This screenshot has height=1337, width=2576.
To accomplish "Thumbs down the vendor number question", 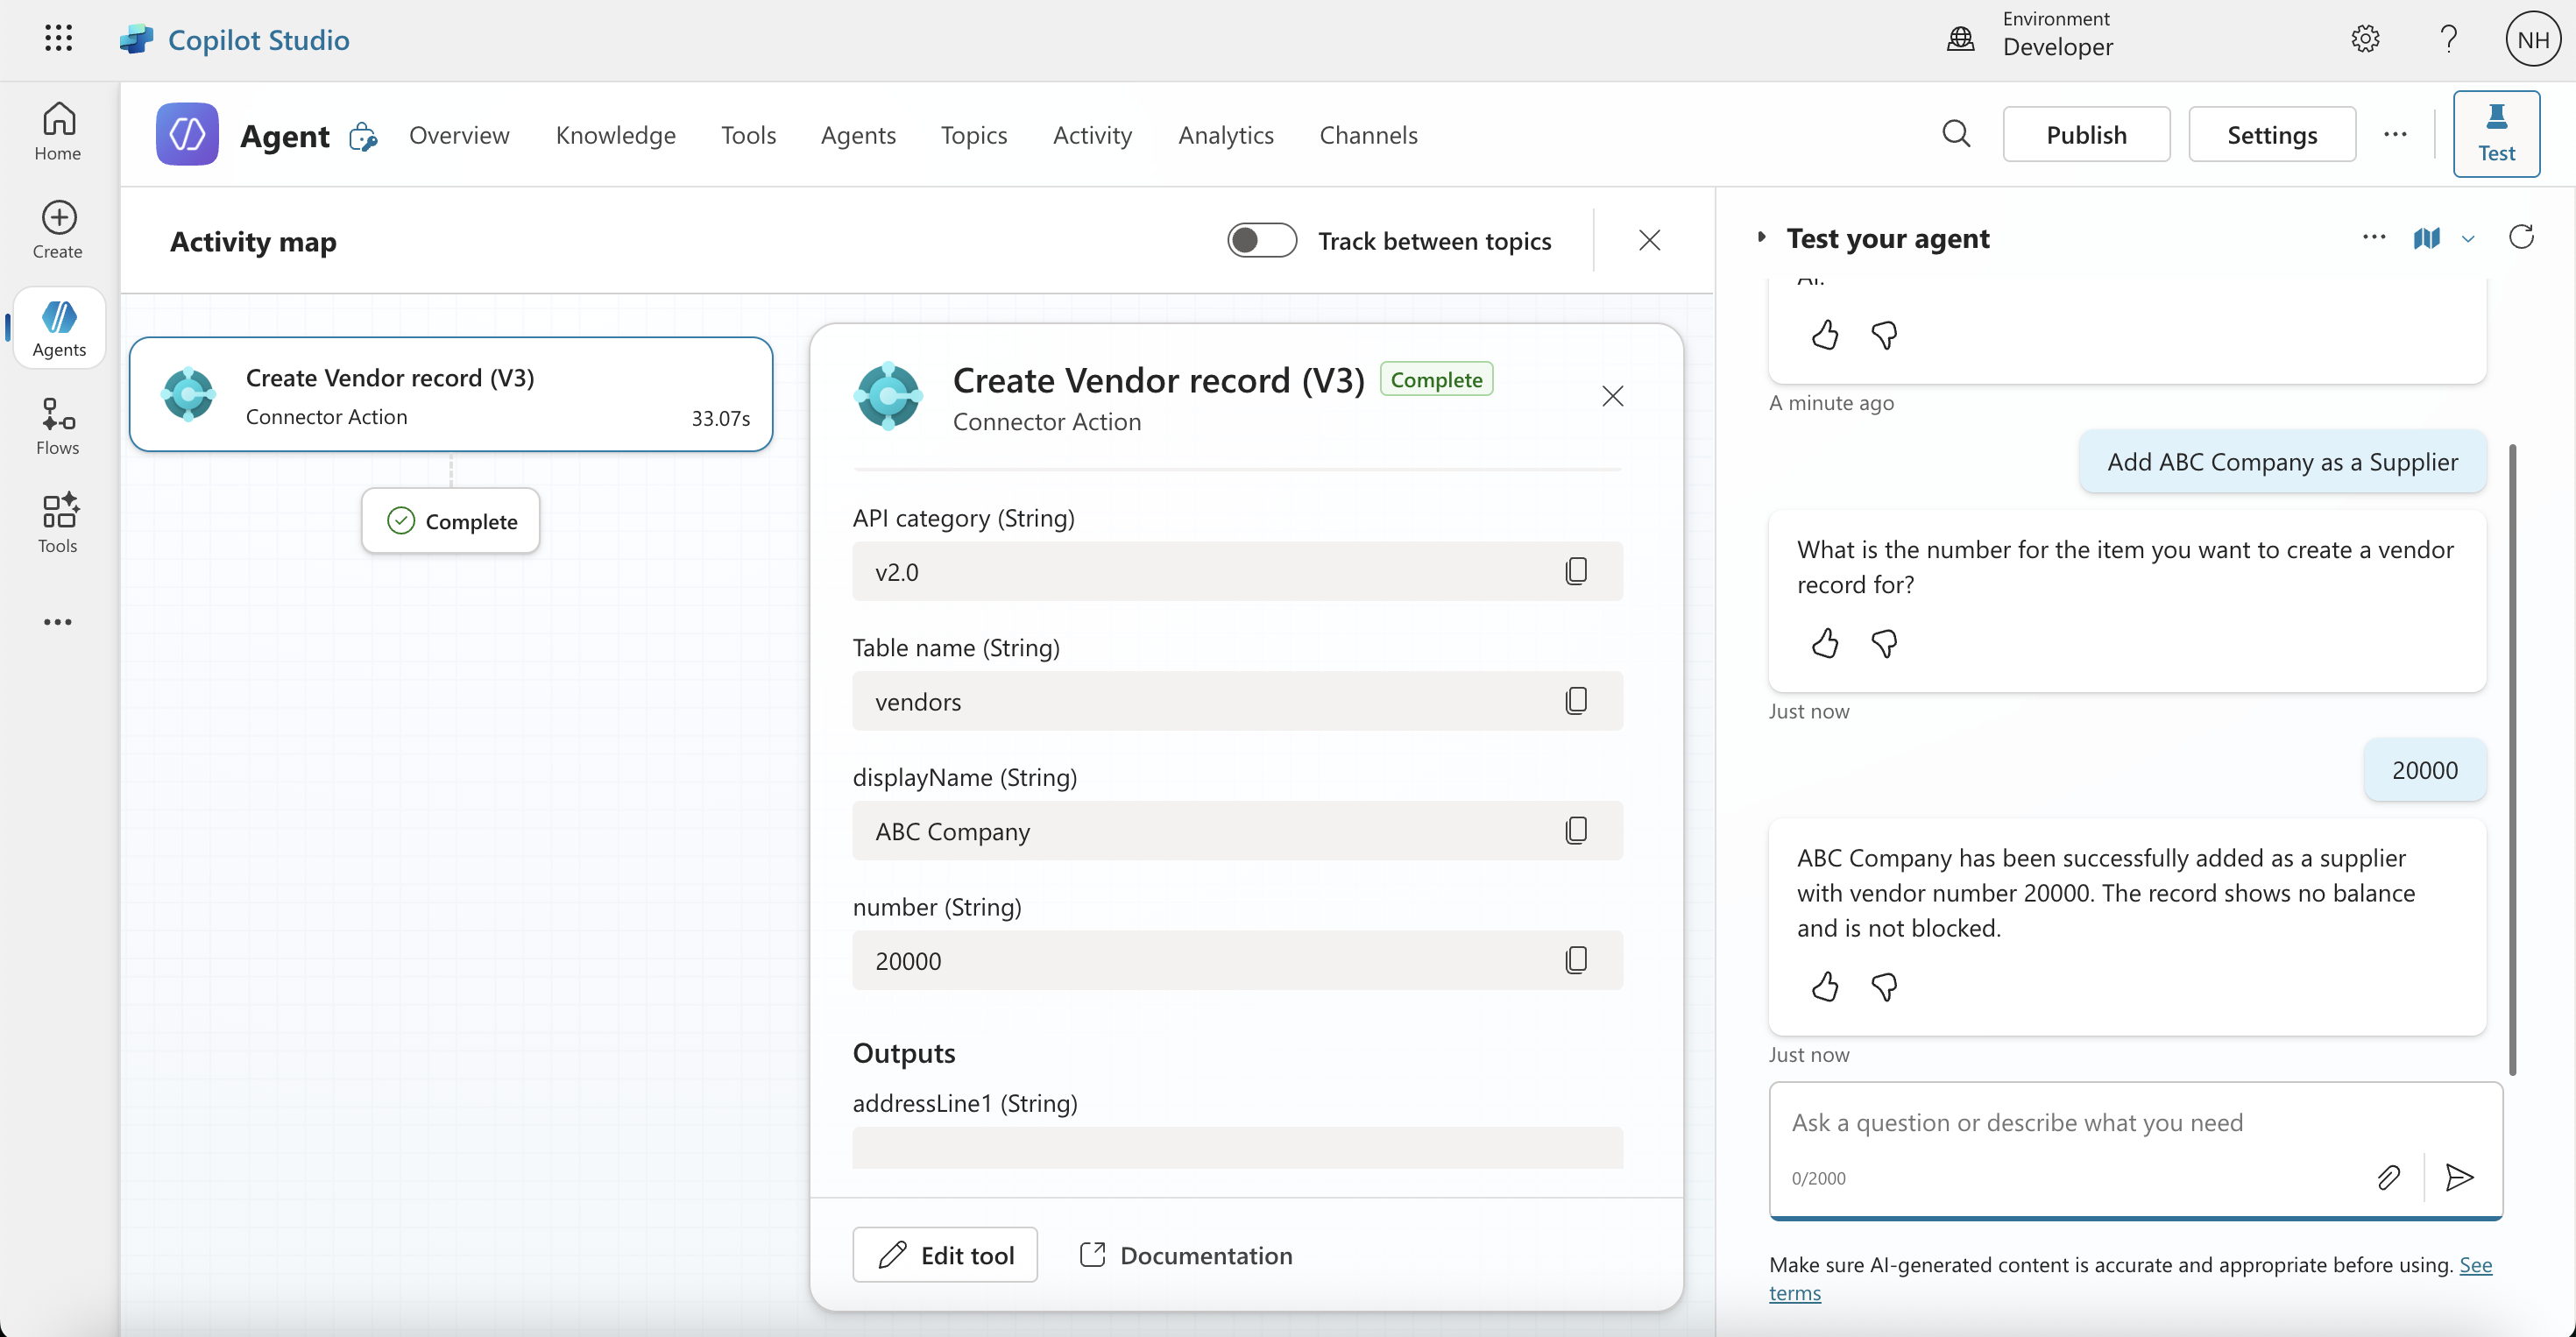I will pos(1884,643).
